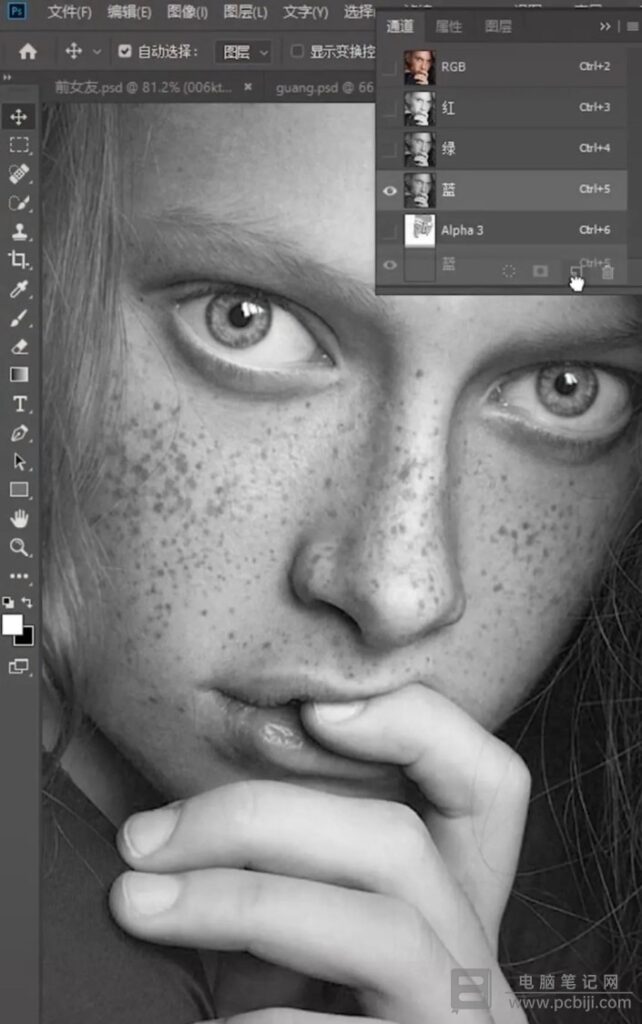Switch to the guang.psd document tab
Viewport: 642px width, 1024px height.
point(325,87)
